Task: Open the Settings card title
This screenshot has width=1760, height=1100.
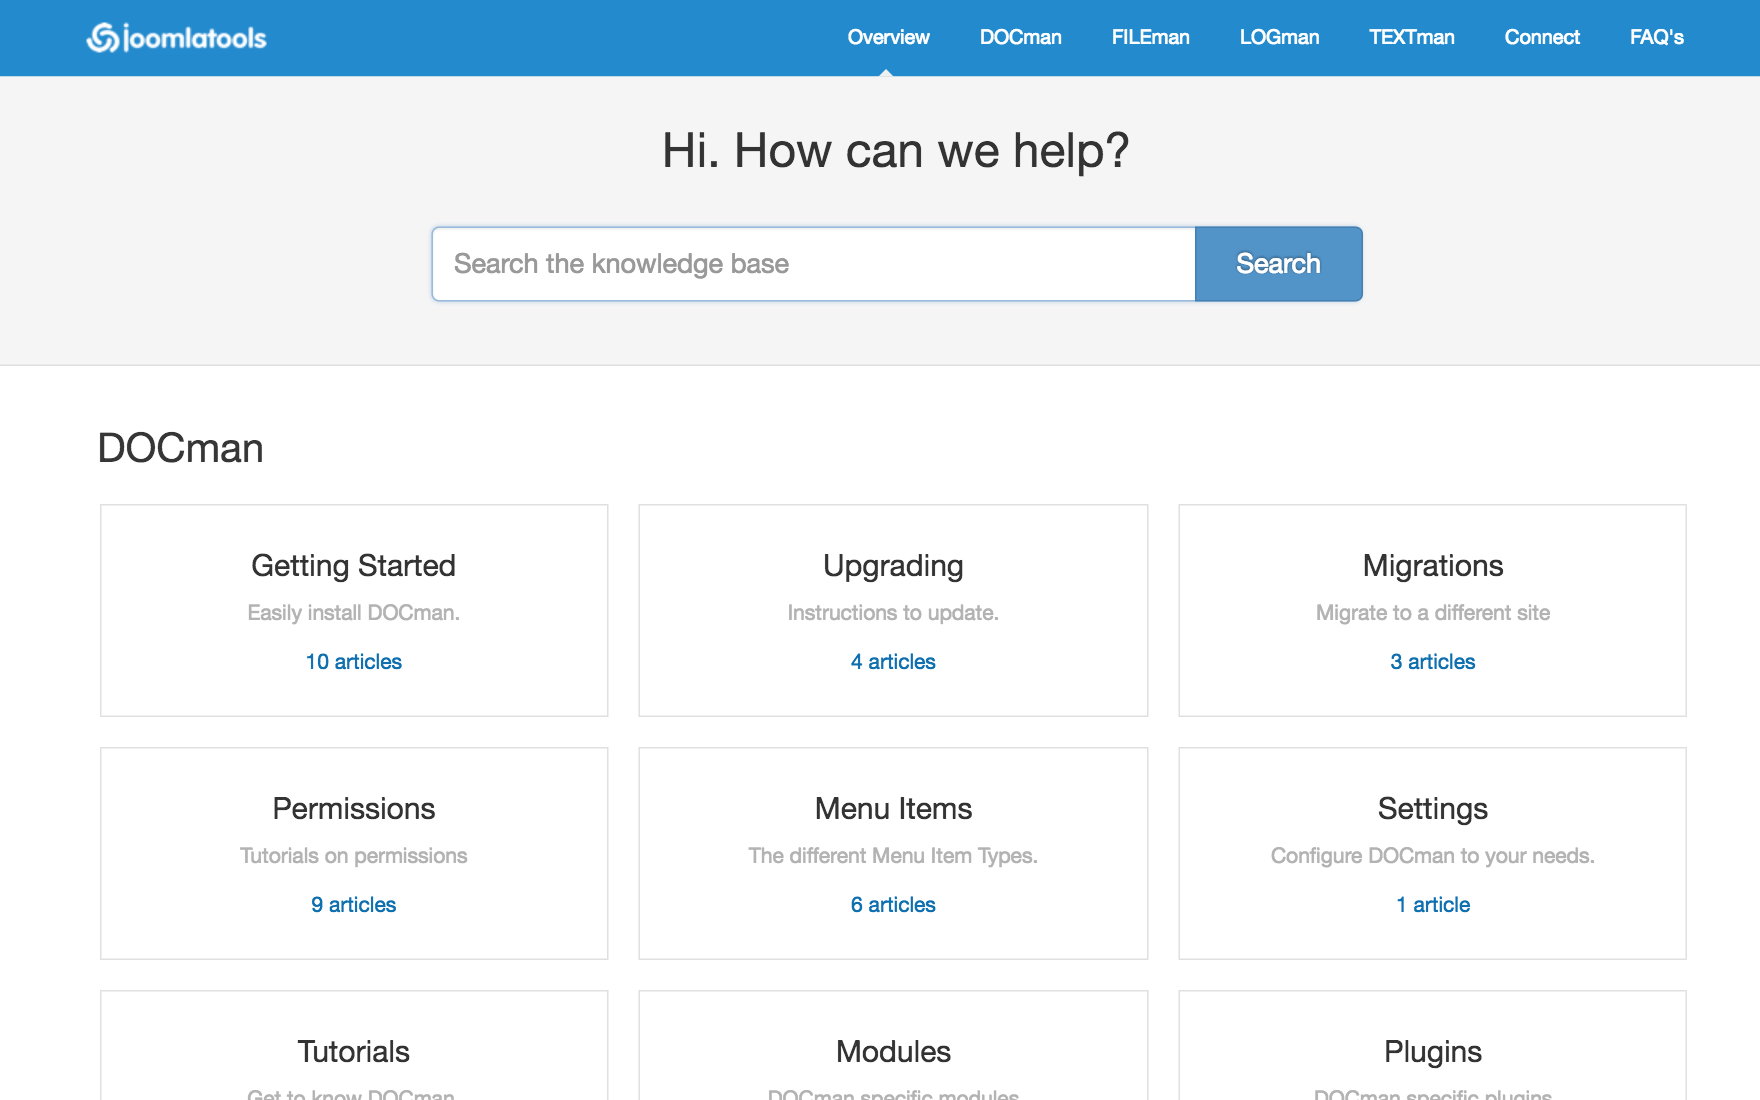Action: pos(1432,809)
